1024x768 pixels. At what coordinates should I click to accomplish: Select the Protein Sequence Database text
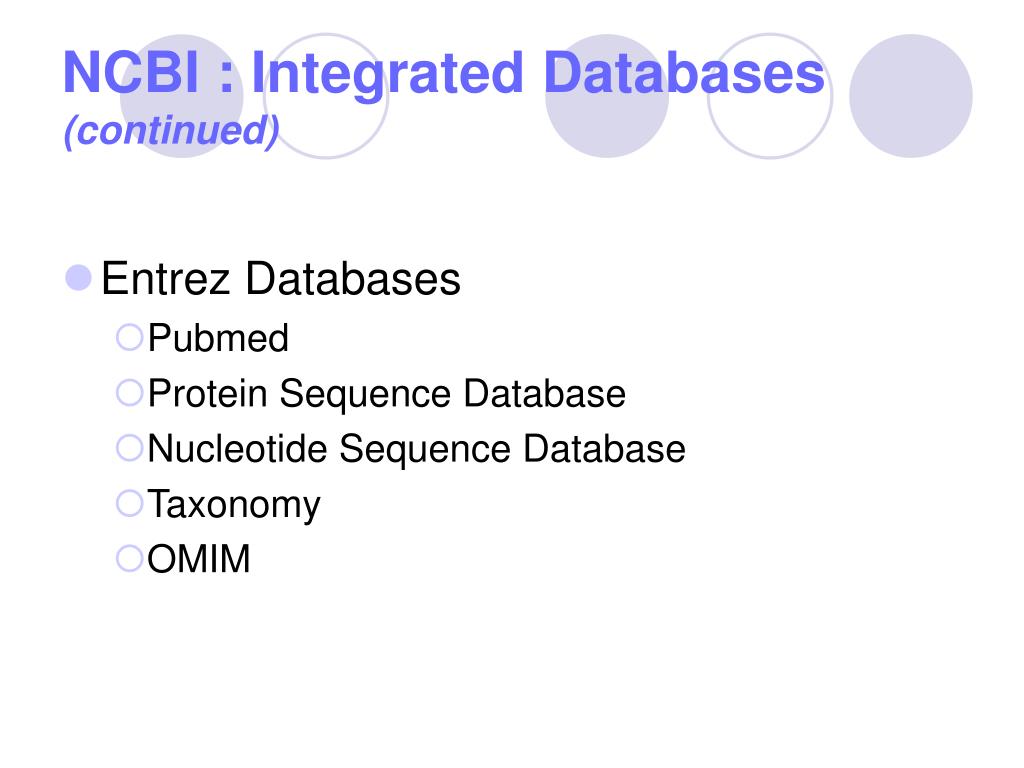coord(387,394)
